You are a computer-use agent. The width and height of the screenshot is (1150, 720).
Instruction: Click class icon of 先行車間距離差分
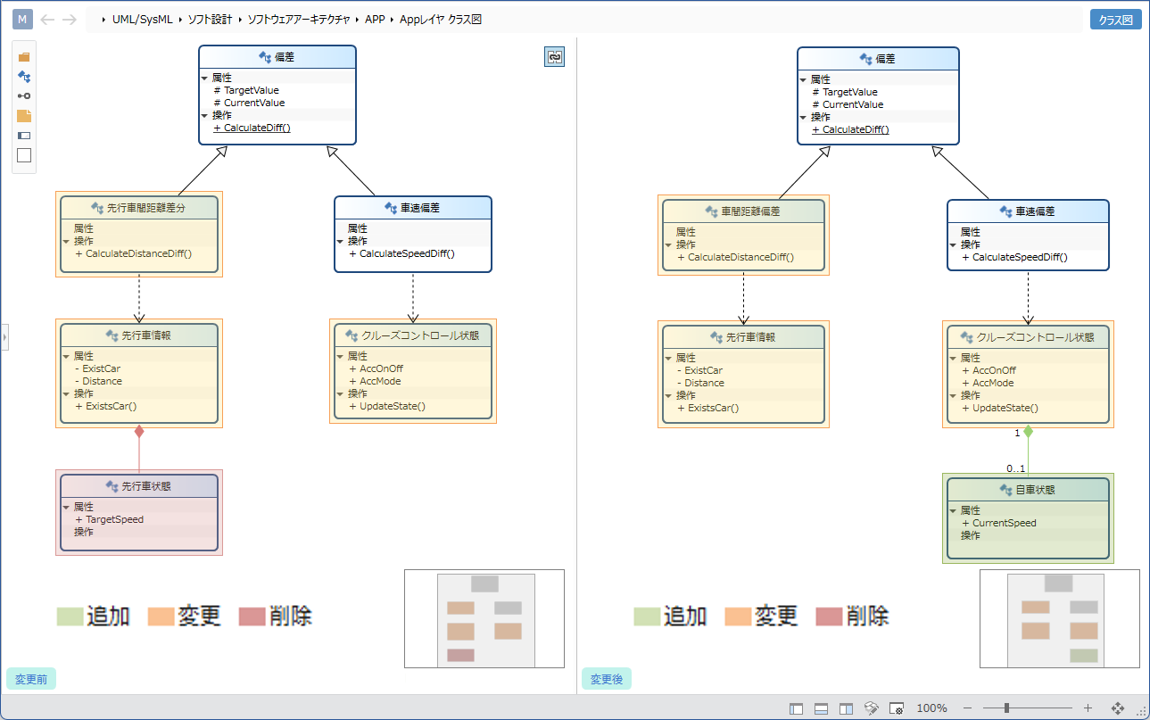point(98,208)
